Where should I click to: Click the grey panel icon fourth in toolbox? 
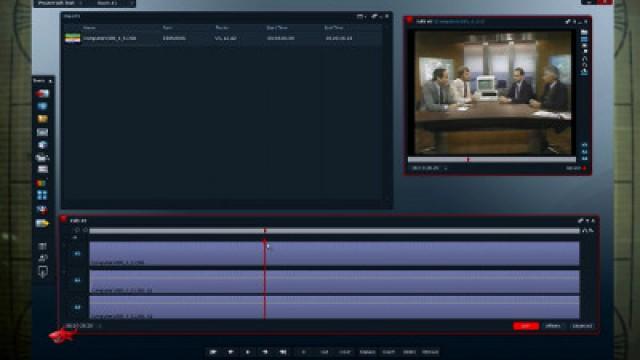(x=42, y=132)
